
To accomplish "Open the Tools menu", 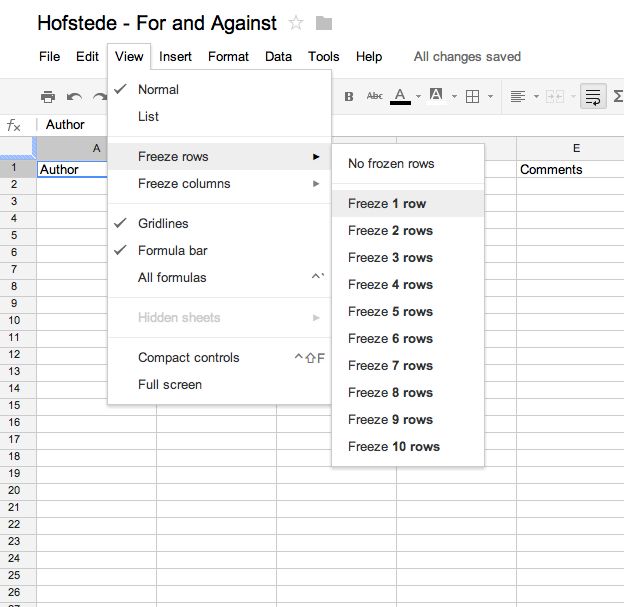I will [324, 57].
